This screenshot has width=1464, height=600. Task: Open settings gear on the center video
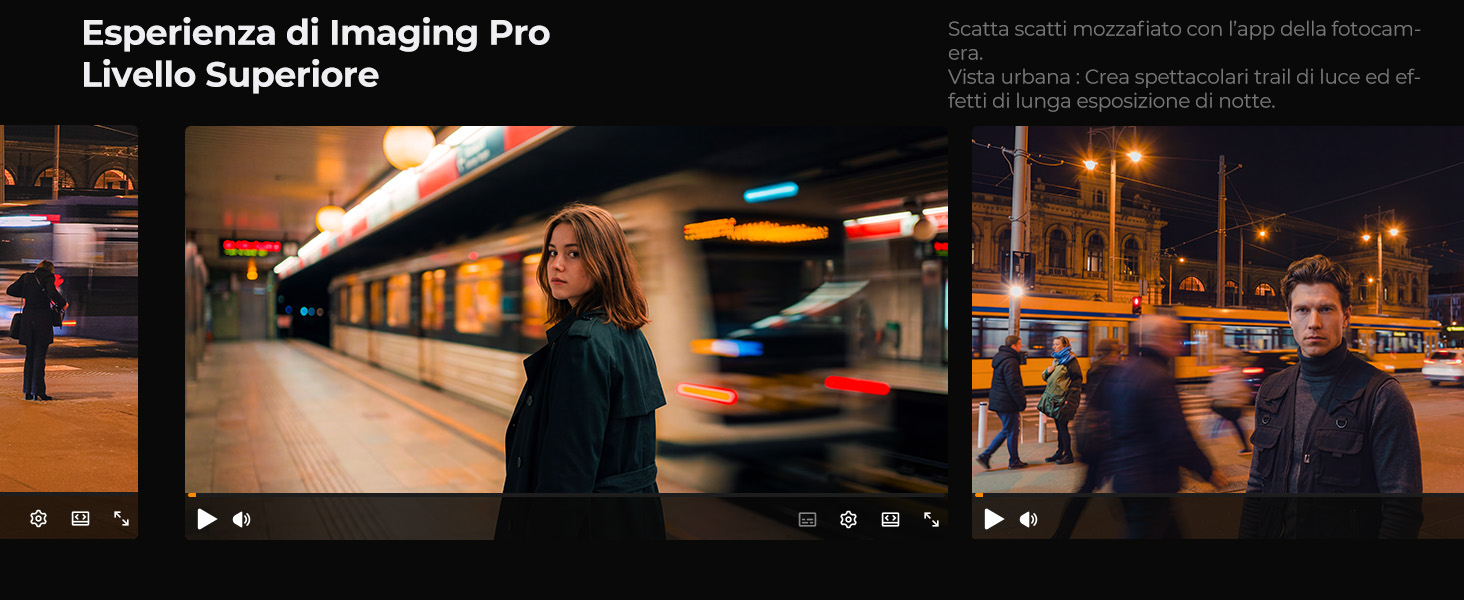tap(849, 519)
